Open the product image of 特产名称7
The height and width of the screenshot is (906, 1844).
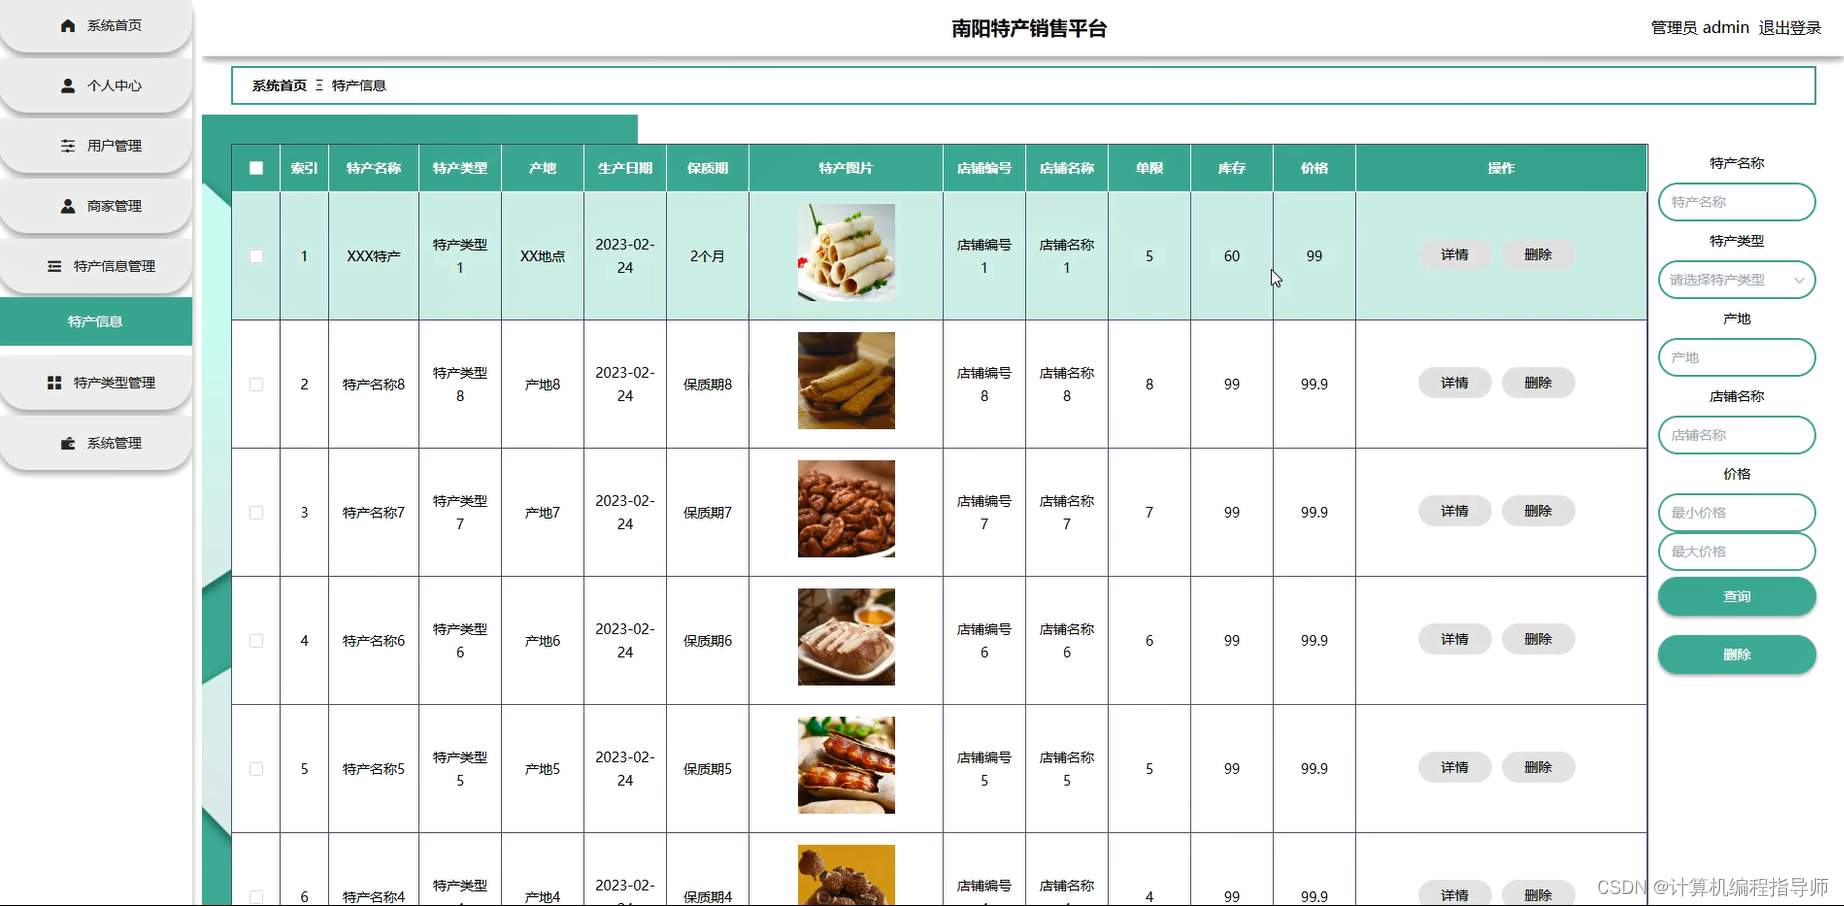(846, 508)
